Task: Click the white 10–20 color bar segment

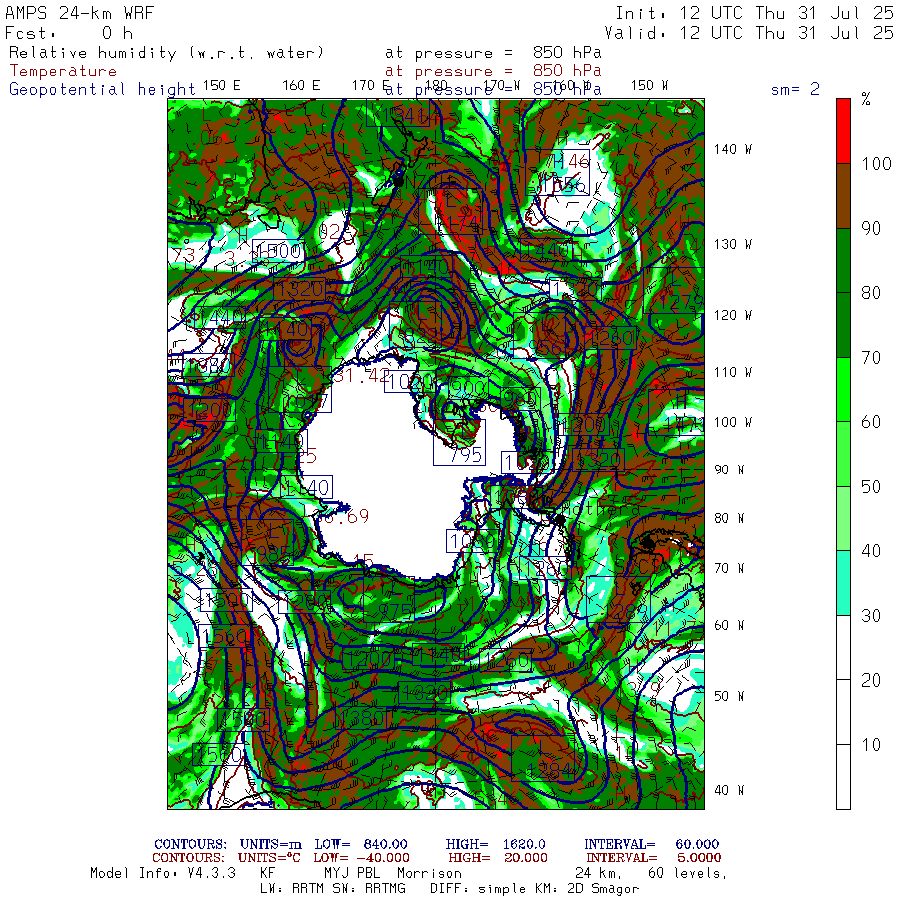Action: [x=843, y=712]
